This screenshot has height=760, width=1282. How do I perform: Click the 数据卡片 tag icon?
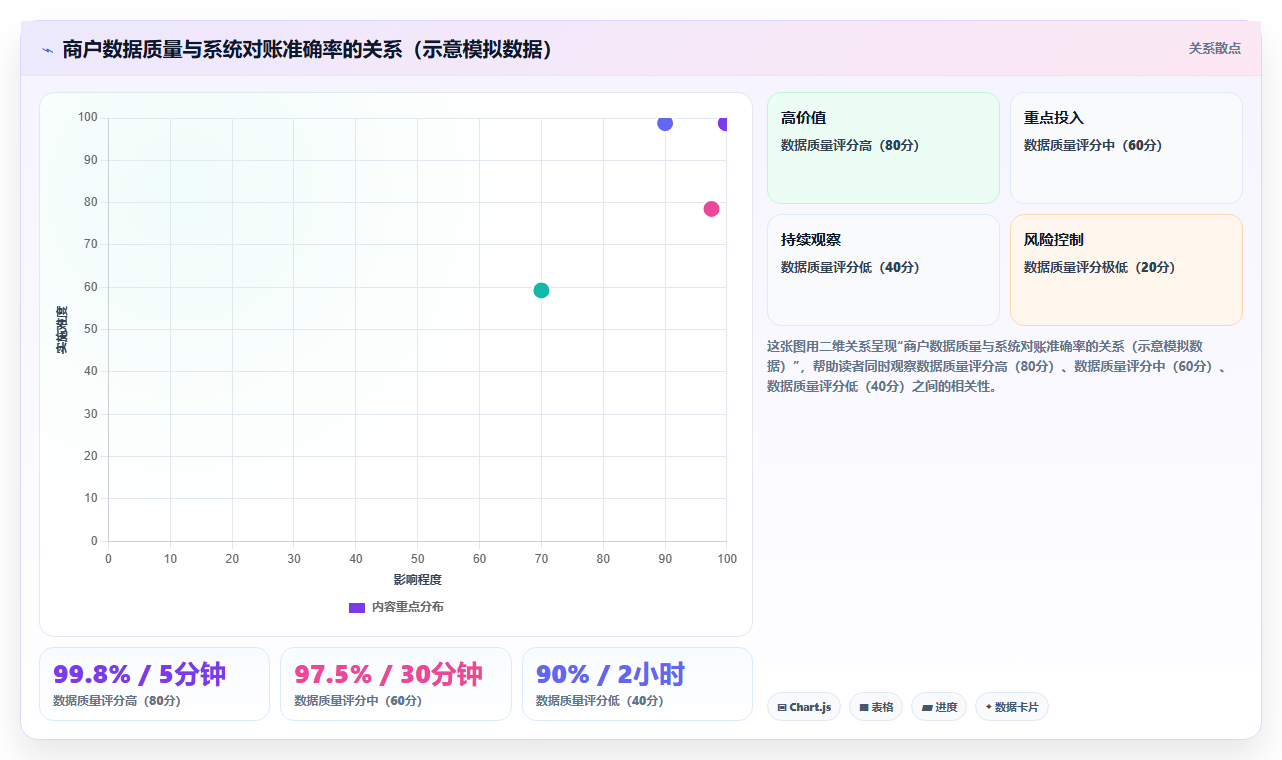[988, 707]
